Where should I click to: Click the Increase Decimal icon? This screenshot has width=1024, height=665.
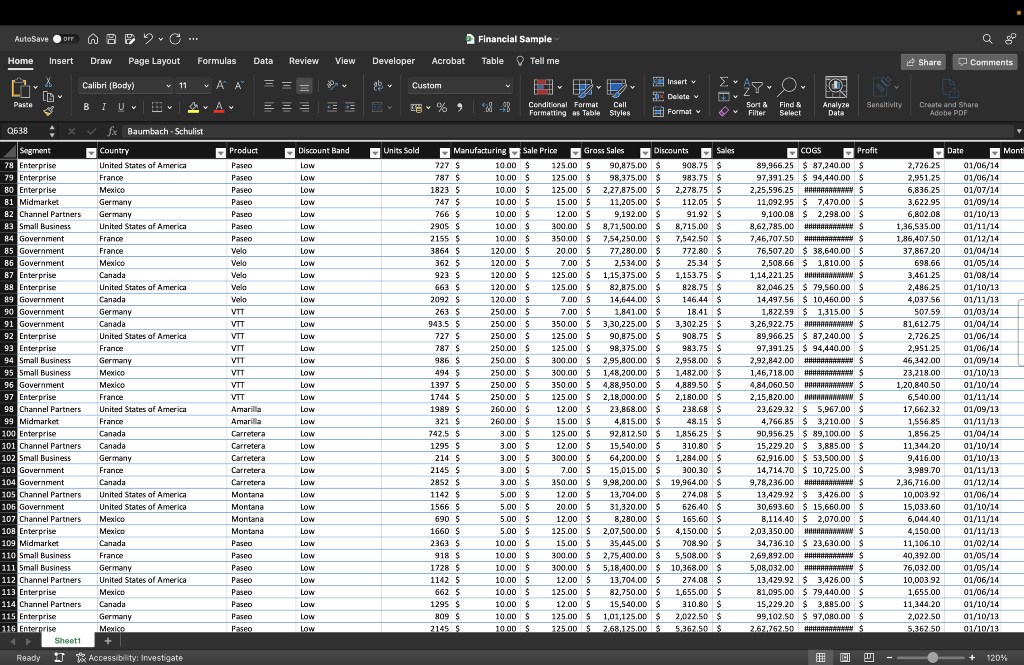(487, 107)
